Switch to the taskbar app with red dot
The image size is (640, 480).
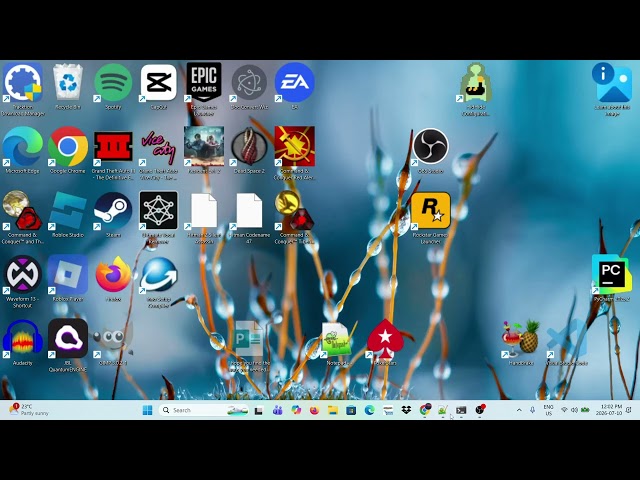coord(480,410)
